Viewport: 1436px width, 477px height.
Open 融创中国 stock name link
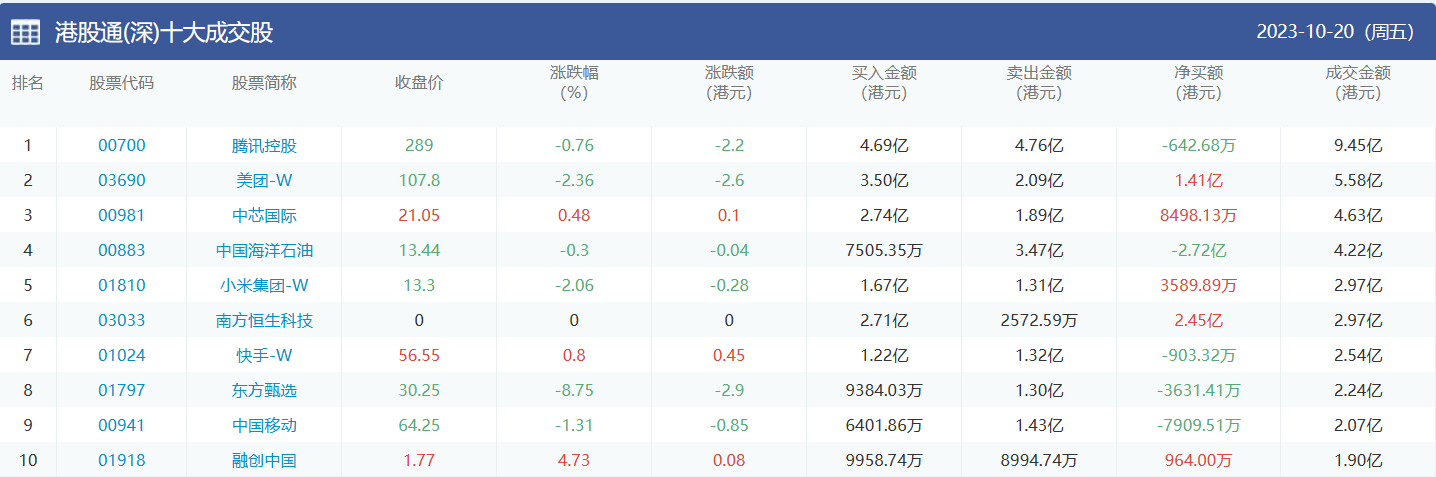264,460
